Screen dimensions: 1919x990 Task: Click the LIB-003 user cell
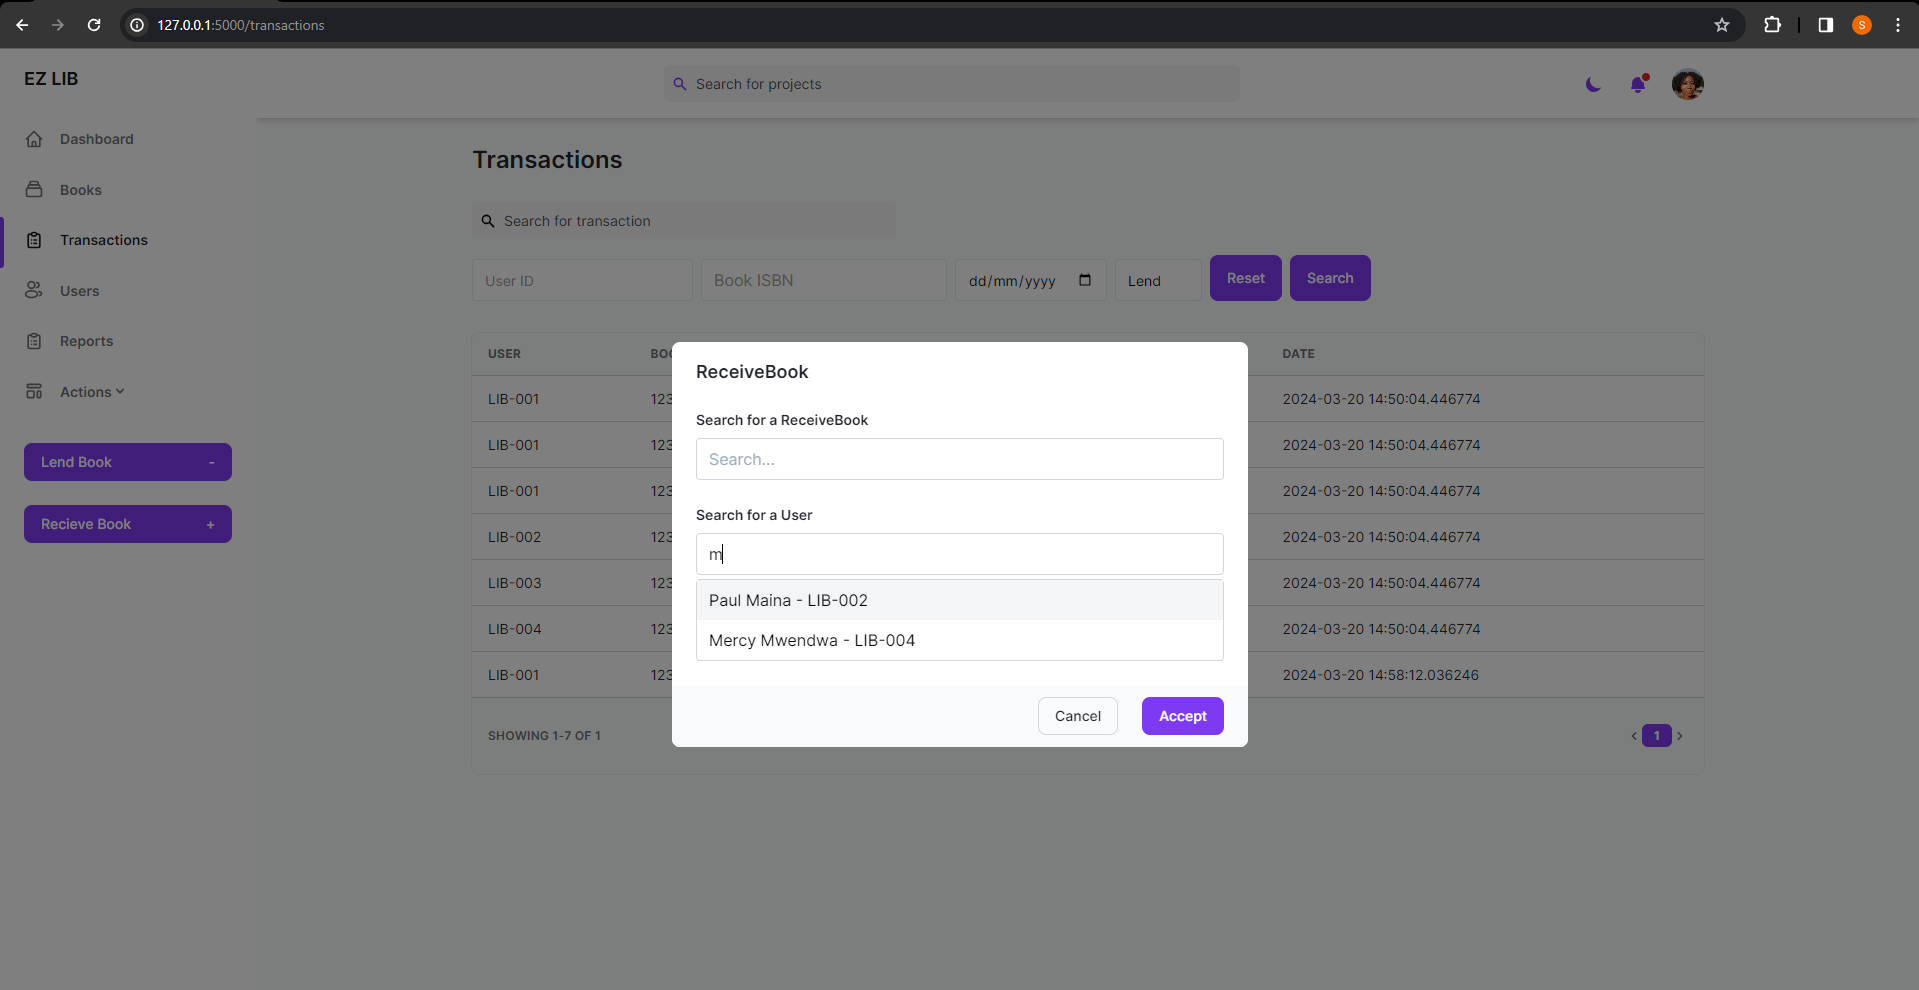(x=514, y=583)
